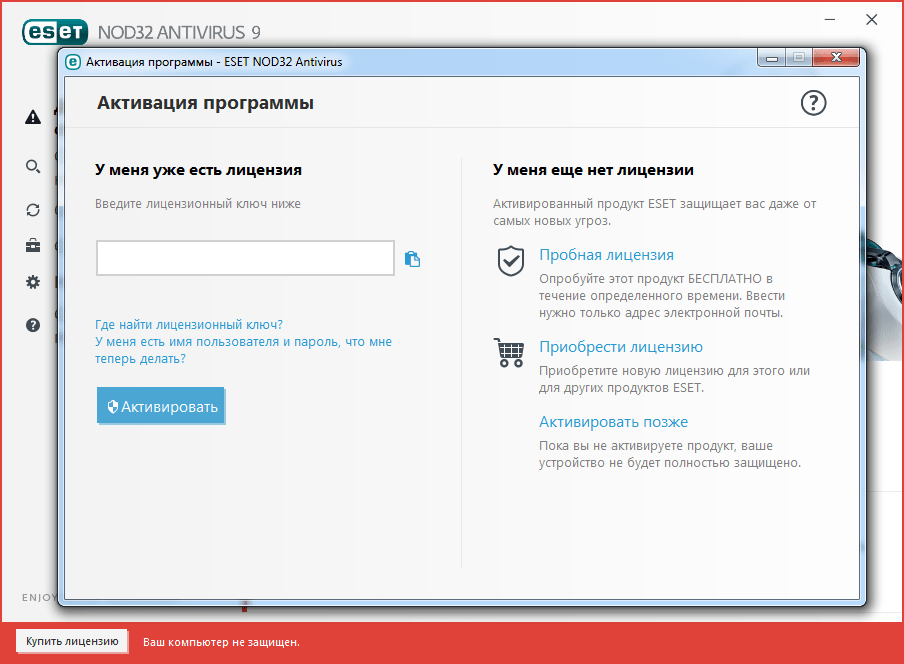Select the toolbox icon in sidebar
904x664 pixels.
pos(33,246)
